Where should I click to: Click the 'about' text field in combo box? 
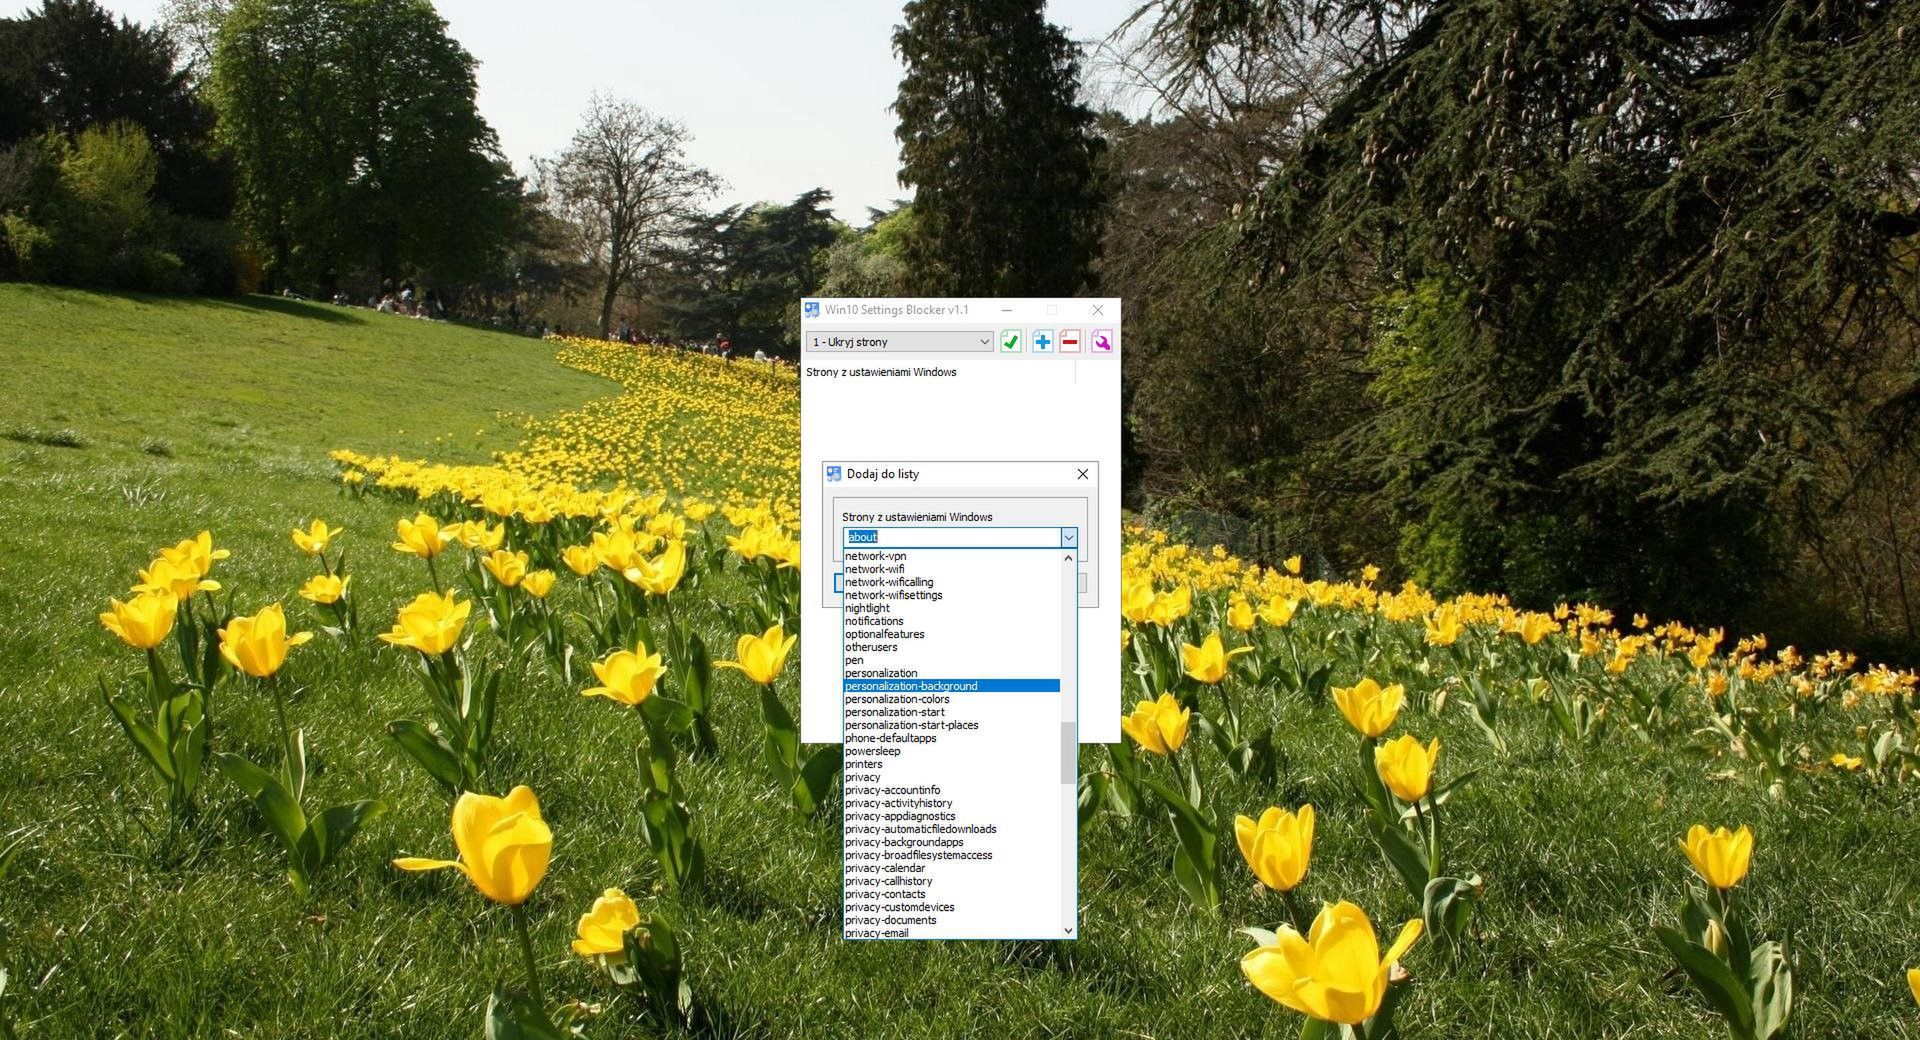pyautogui.click(x=951, y=538)
